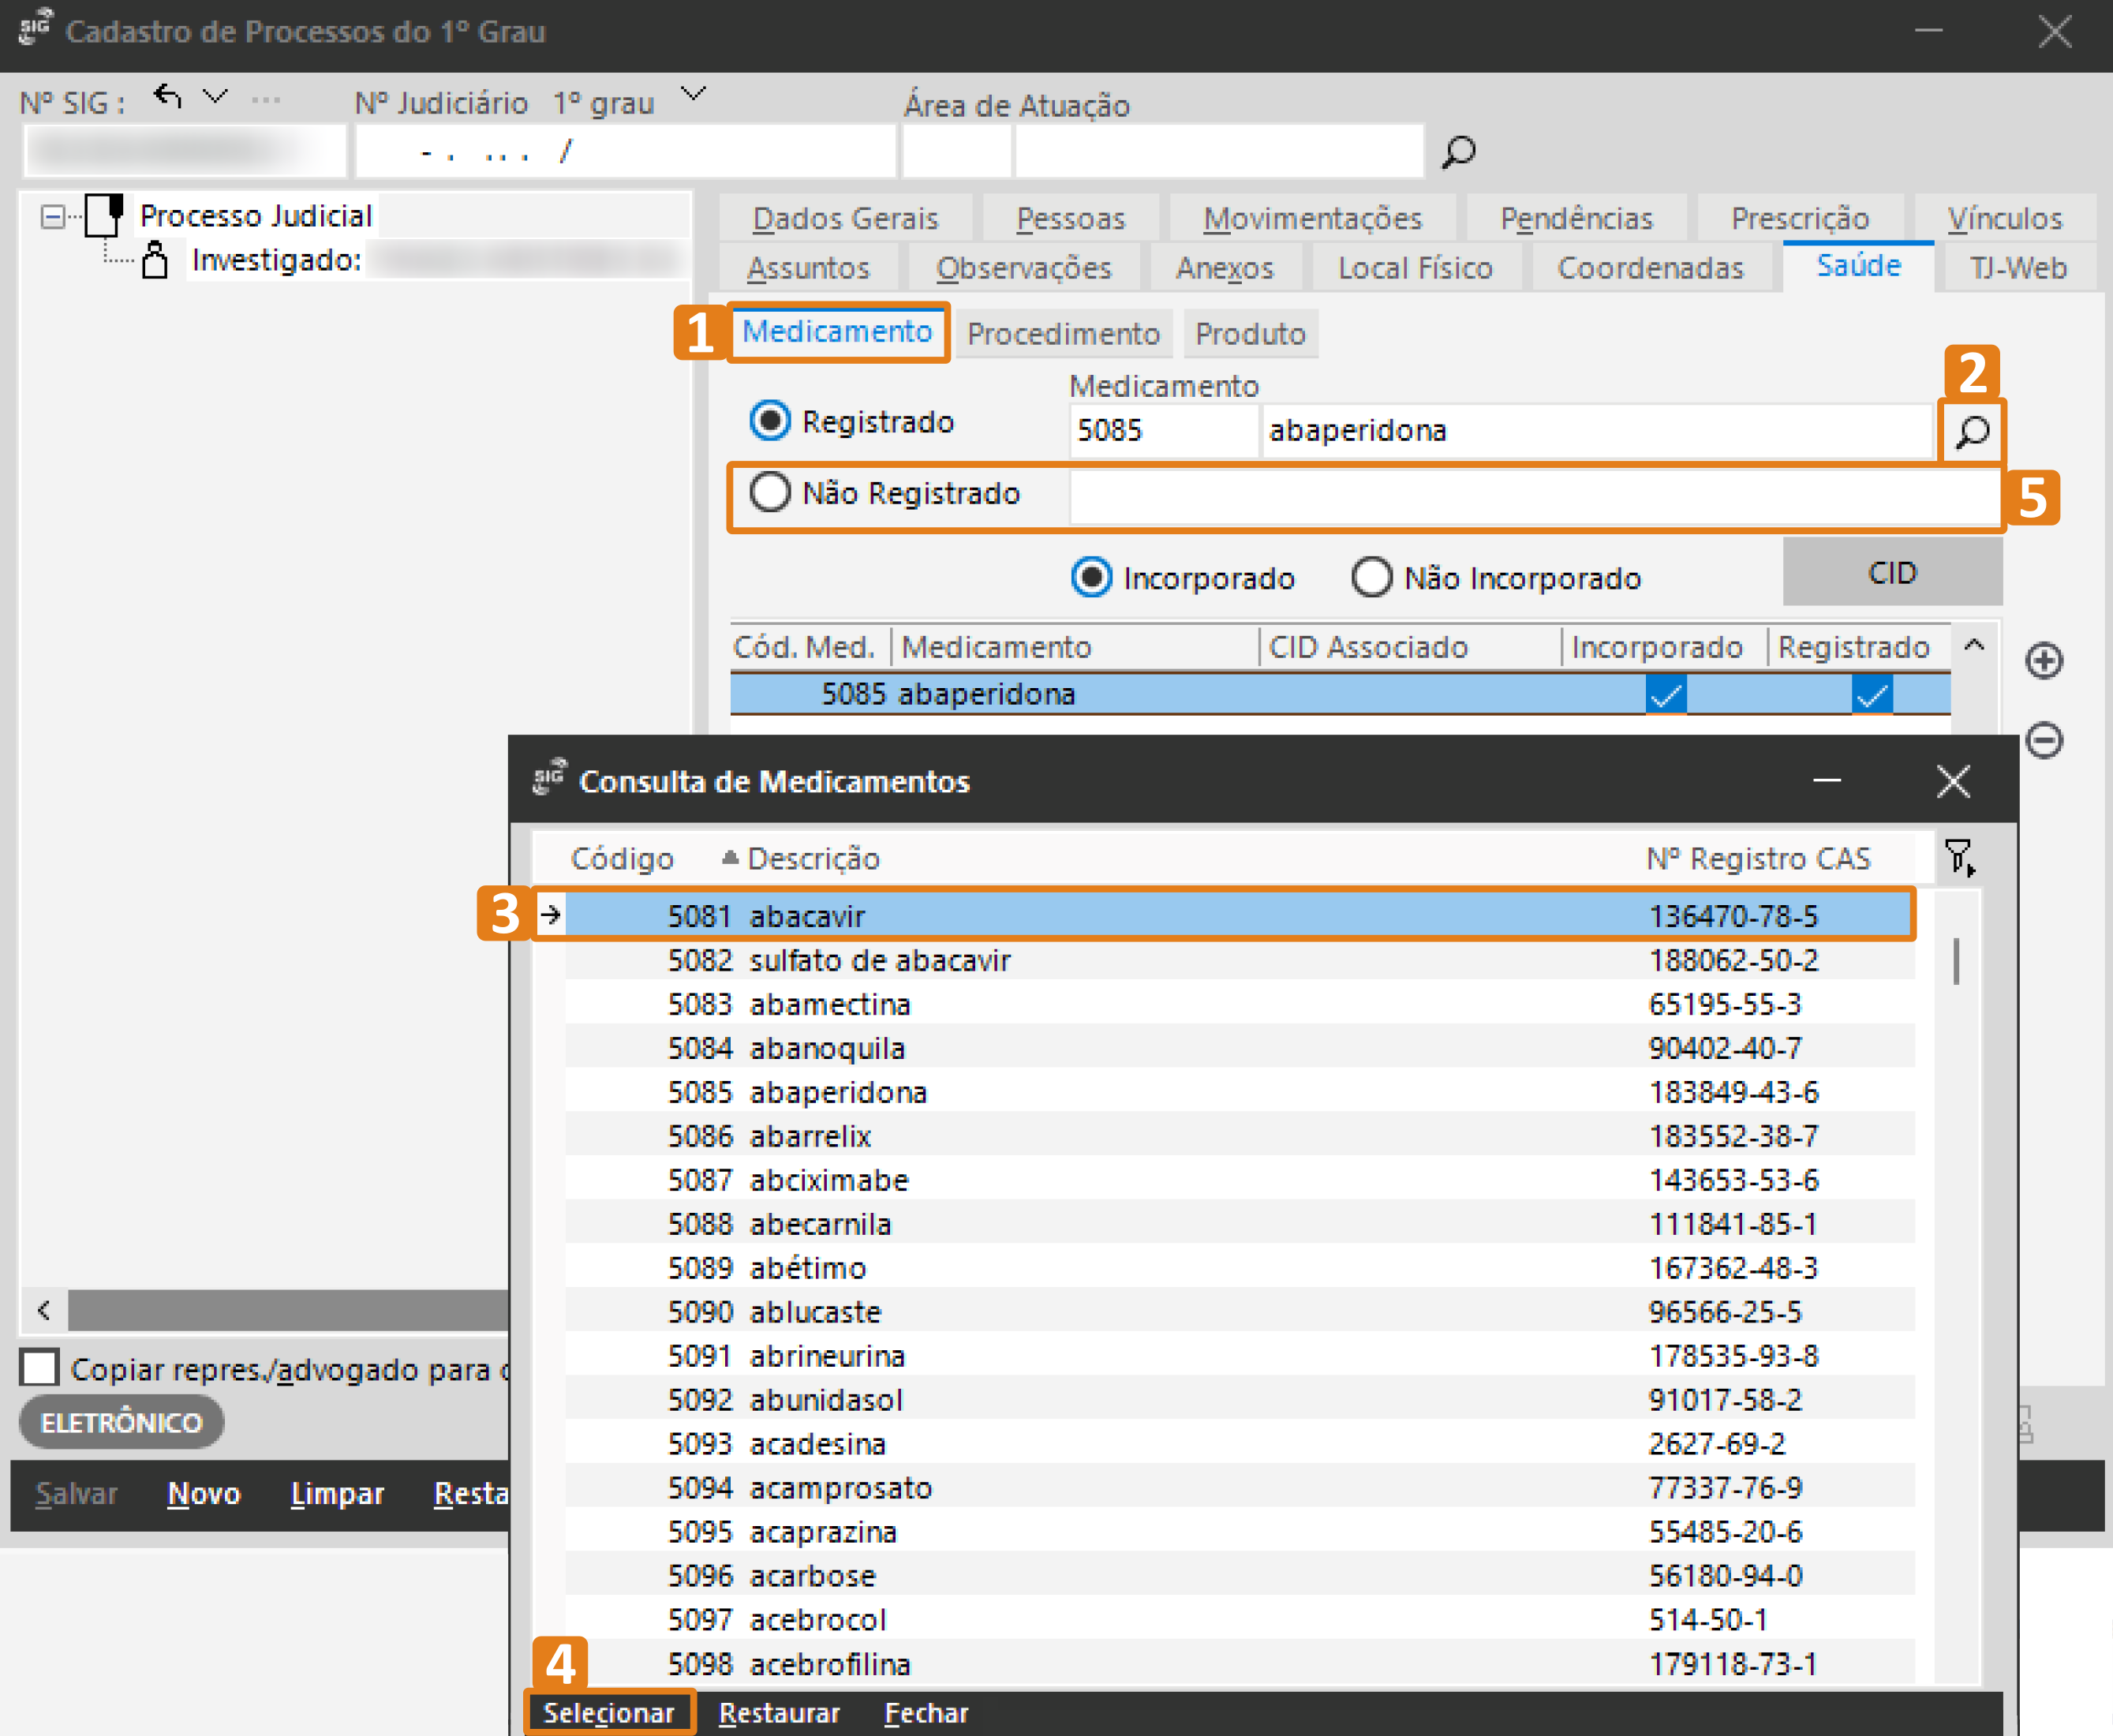Click the ellipsis icon beside Nº SIG

(266, 99)
